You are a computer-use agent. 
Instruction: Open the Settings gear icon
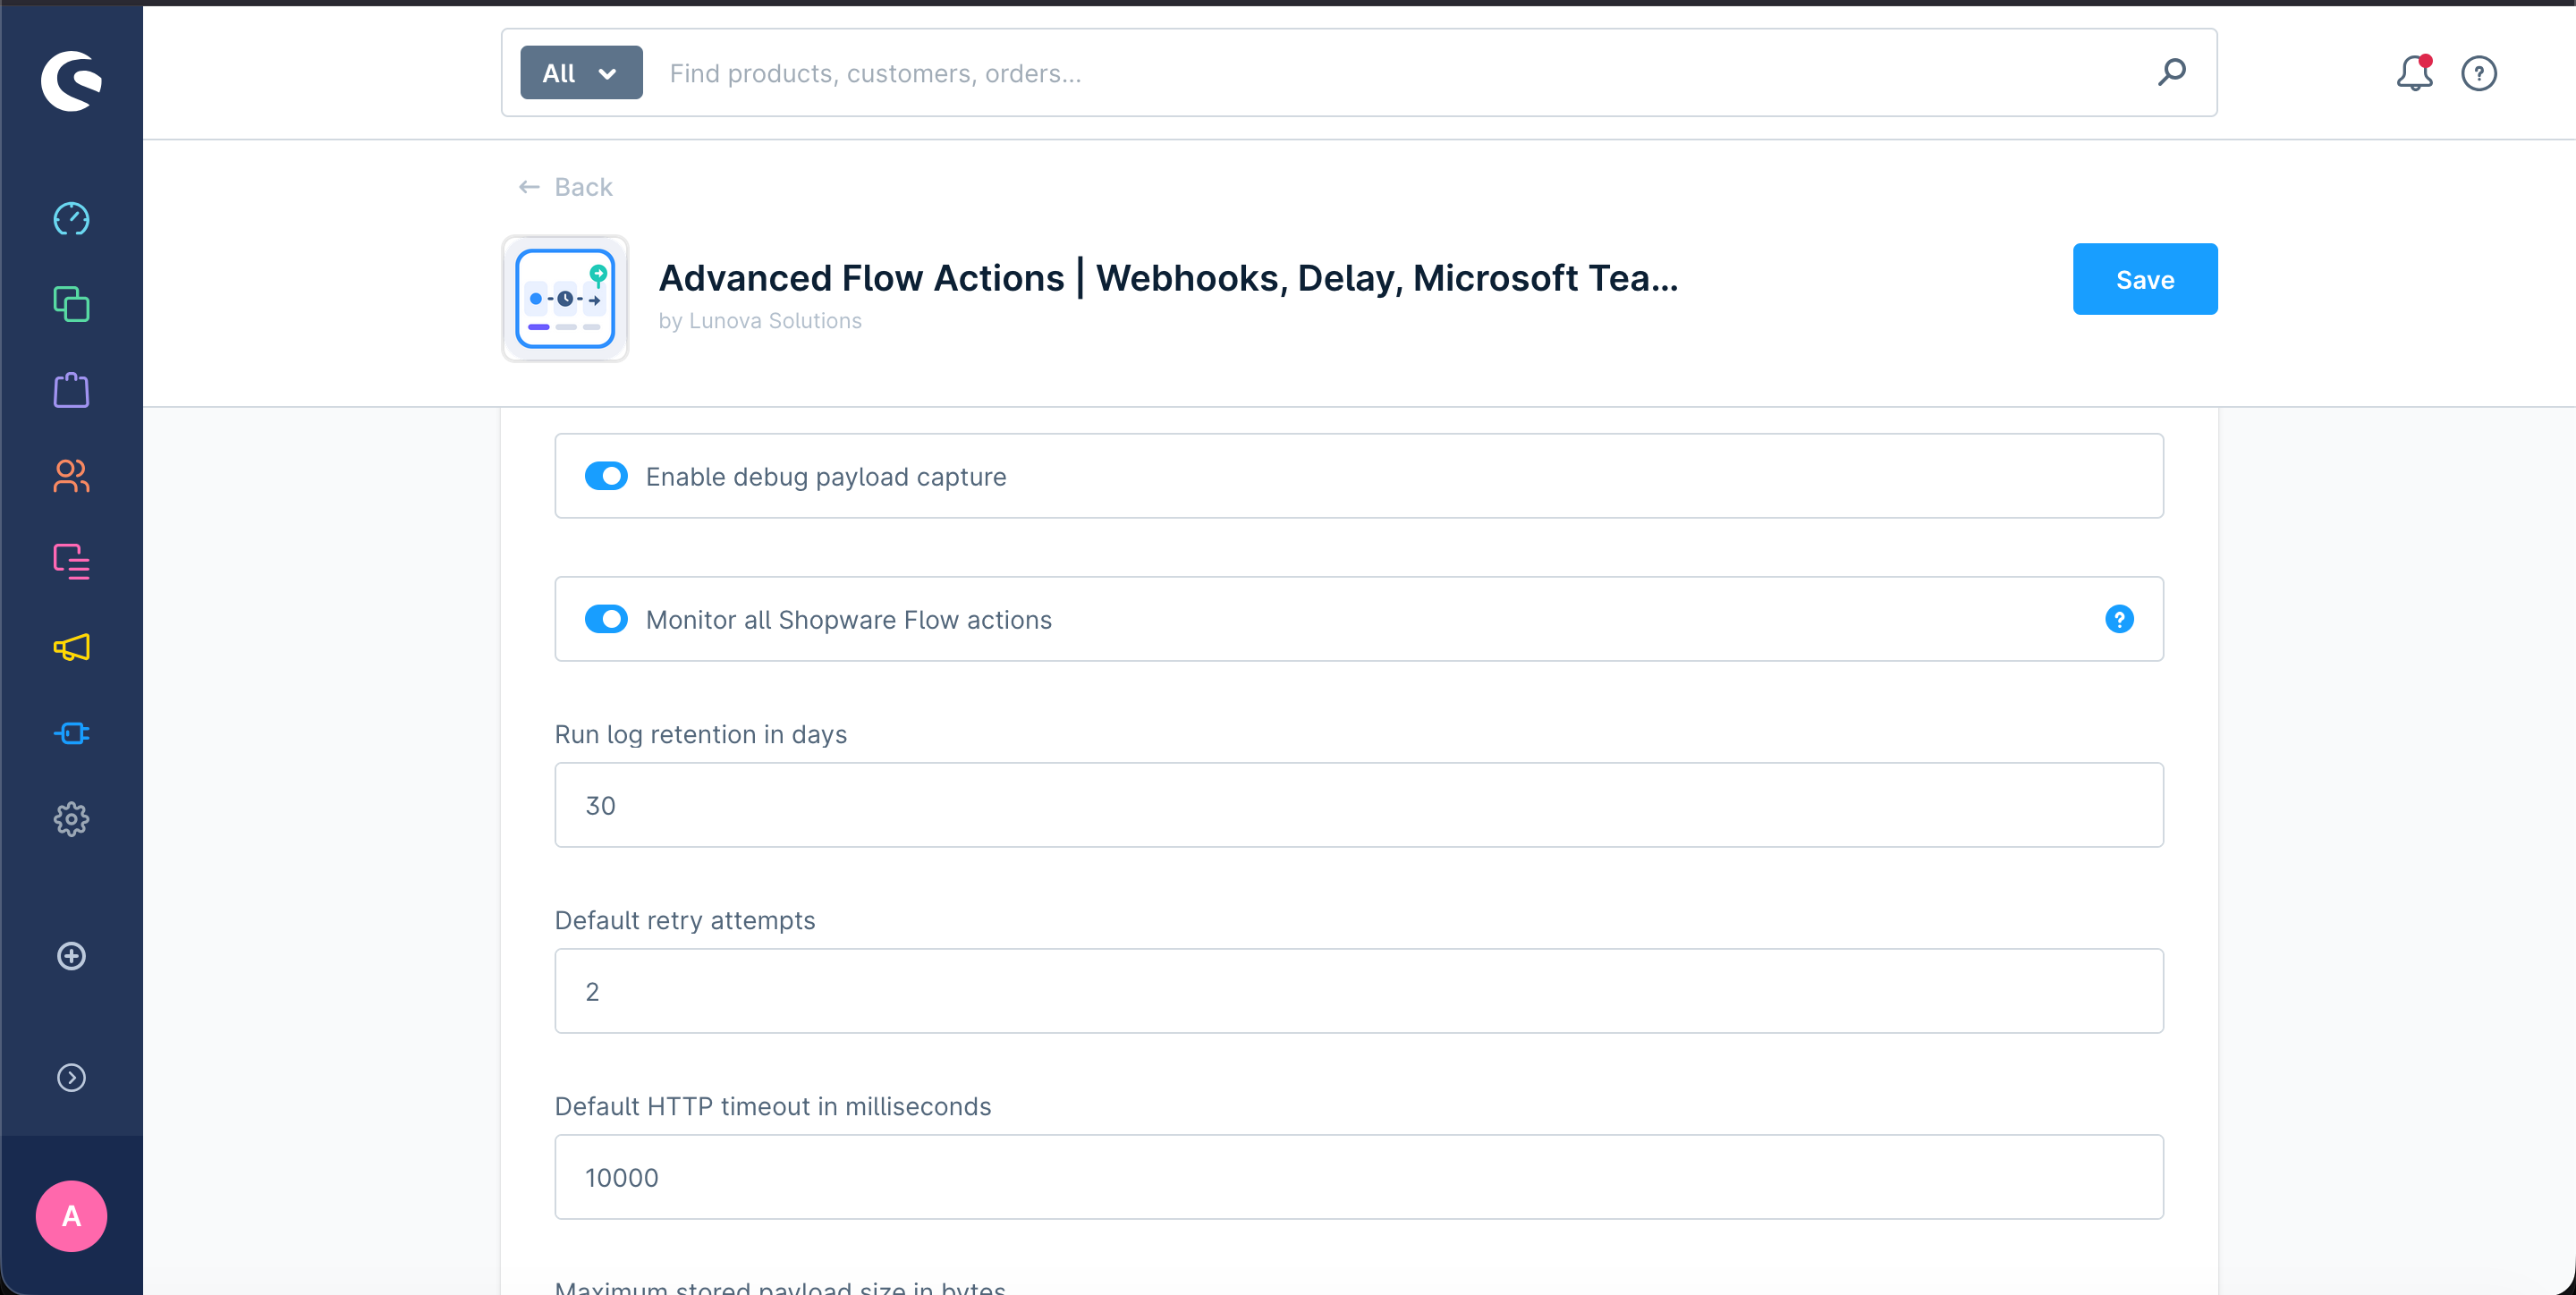tap(71, 820)
